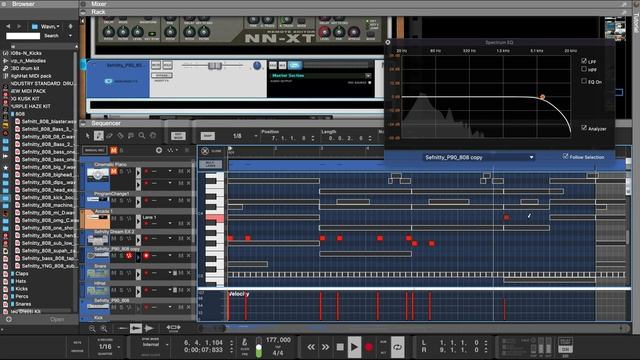The height and width of the screenshot is (360, 640).
Task: Open the snap value 1/8 dropdown
Action: pos(256,136)
